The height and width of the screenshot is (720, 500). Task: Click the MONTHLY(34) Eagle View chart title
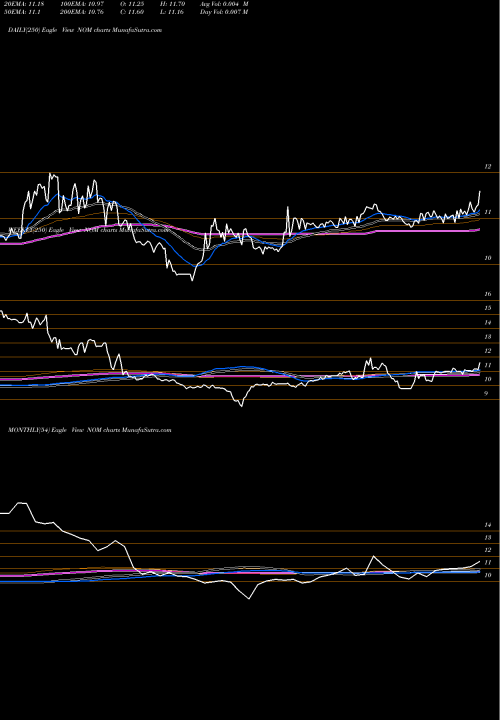point(90,430)
